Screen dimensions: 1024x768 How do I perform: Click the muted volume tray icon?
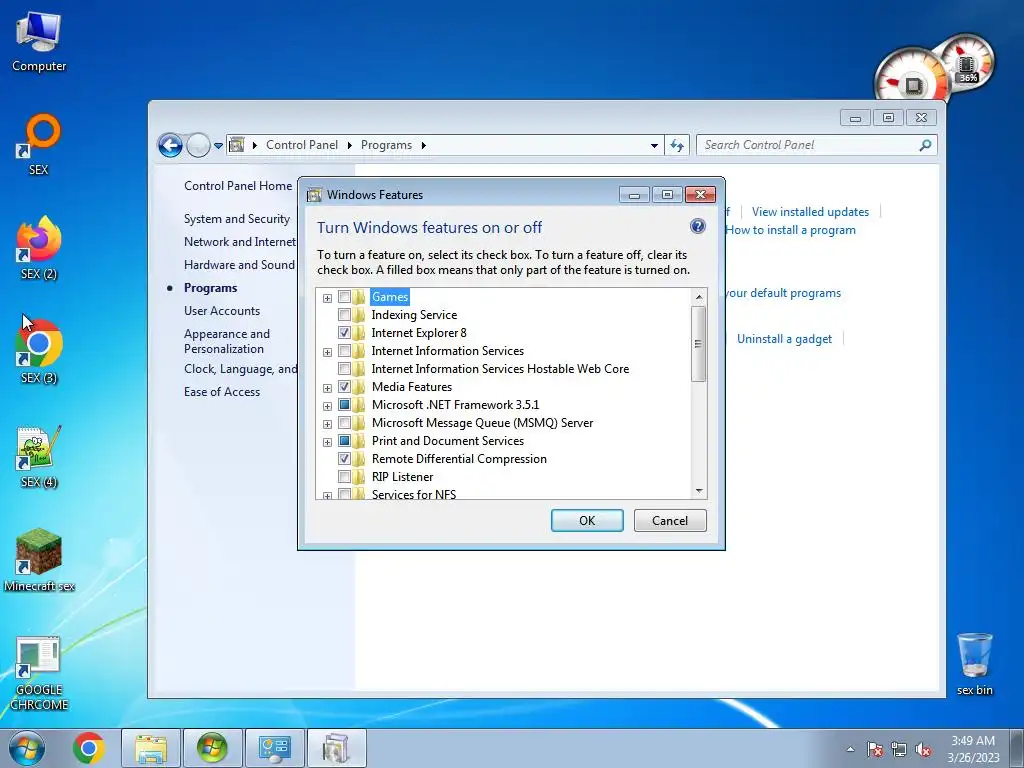tap(923, 749)
